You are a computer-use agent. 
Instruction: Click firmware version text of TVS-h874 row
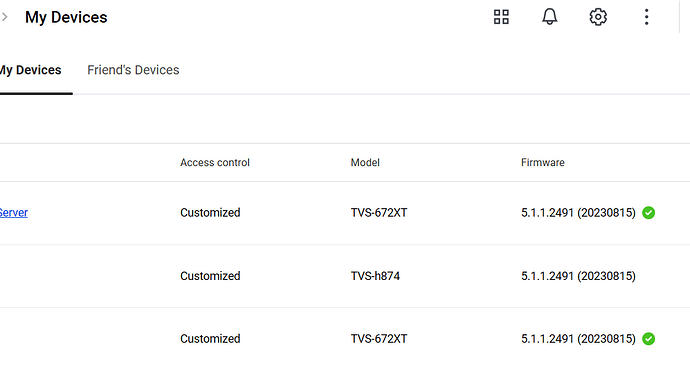pos(578,276)
